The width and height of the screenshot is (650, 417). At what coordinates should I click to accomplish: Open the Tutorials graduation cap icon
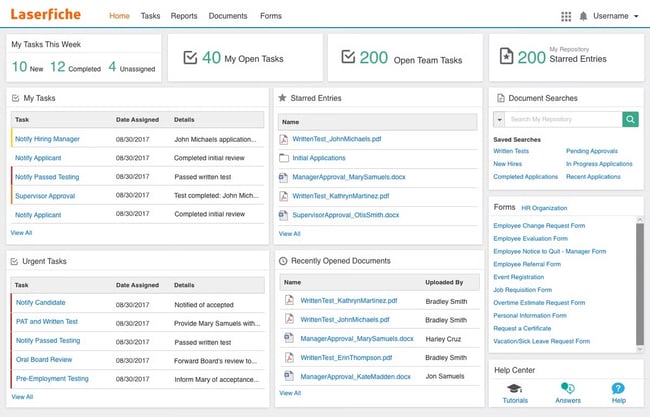pyautogui.click(x=514, y=388)
